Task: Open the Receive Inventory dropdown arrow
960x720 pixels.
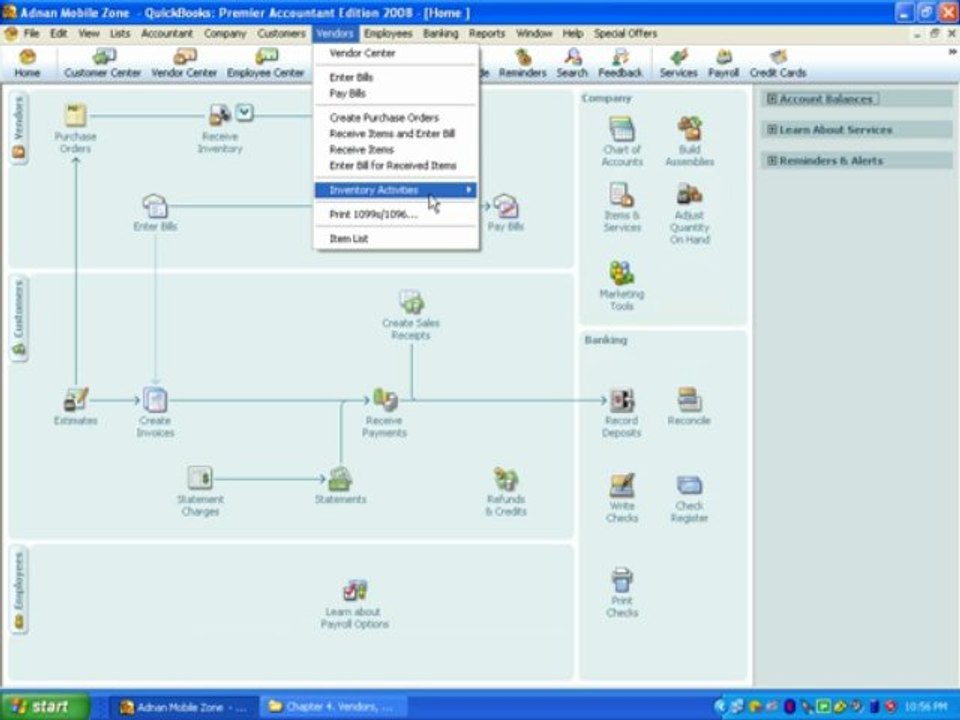Action: [x=244, y=112]
